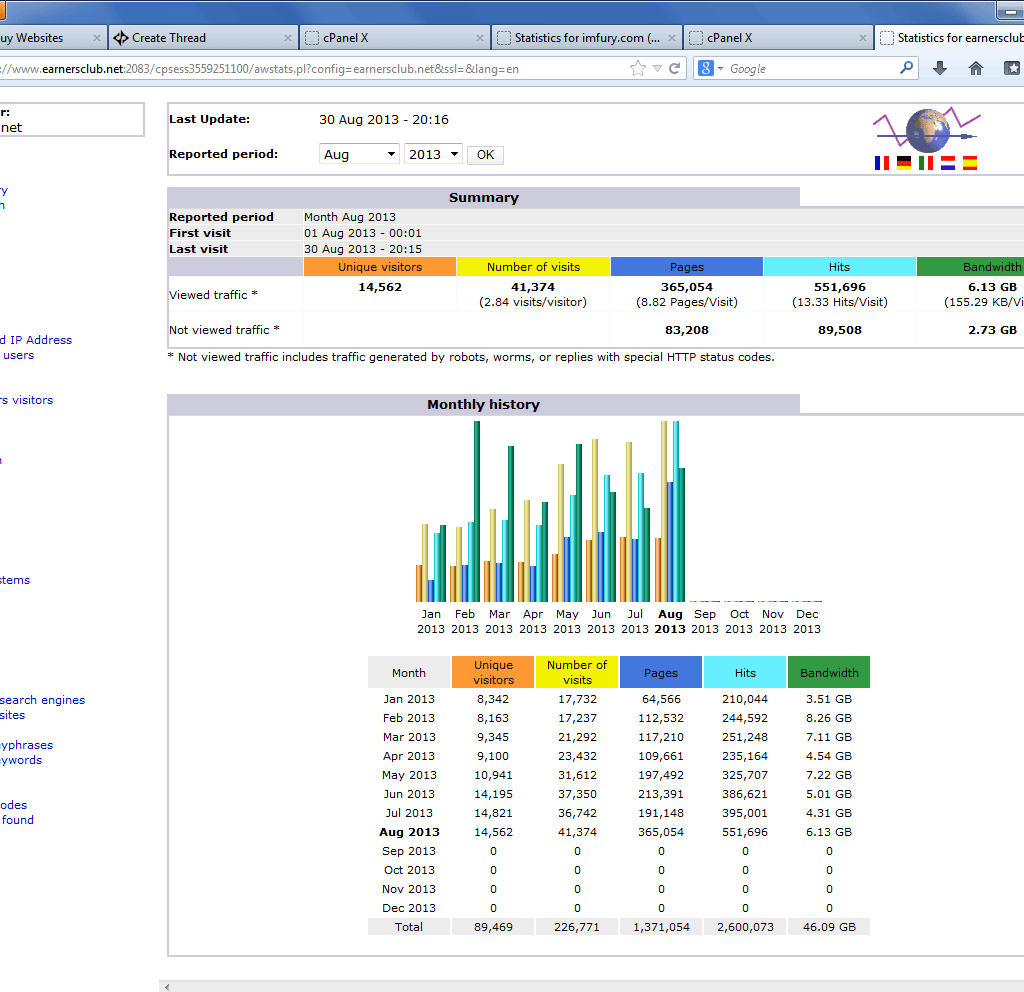Click OK to apply reported period
This screenshot has width=1024, height=992.
485,155
